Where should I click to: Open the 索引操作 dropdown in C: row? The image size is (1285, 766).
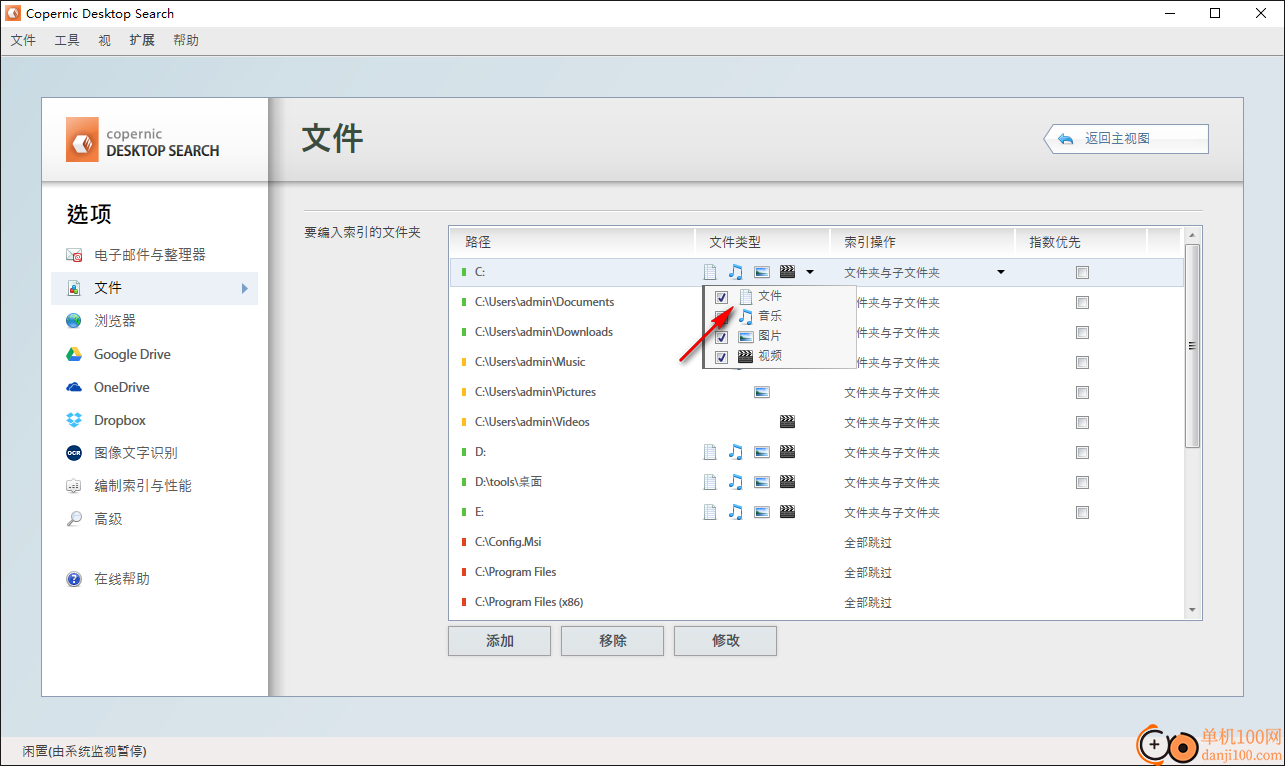(1000, 272)
